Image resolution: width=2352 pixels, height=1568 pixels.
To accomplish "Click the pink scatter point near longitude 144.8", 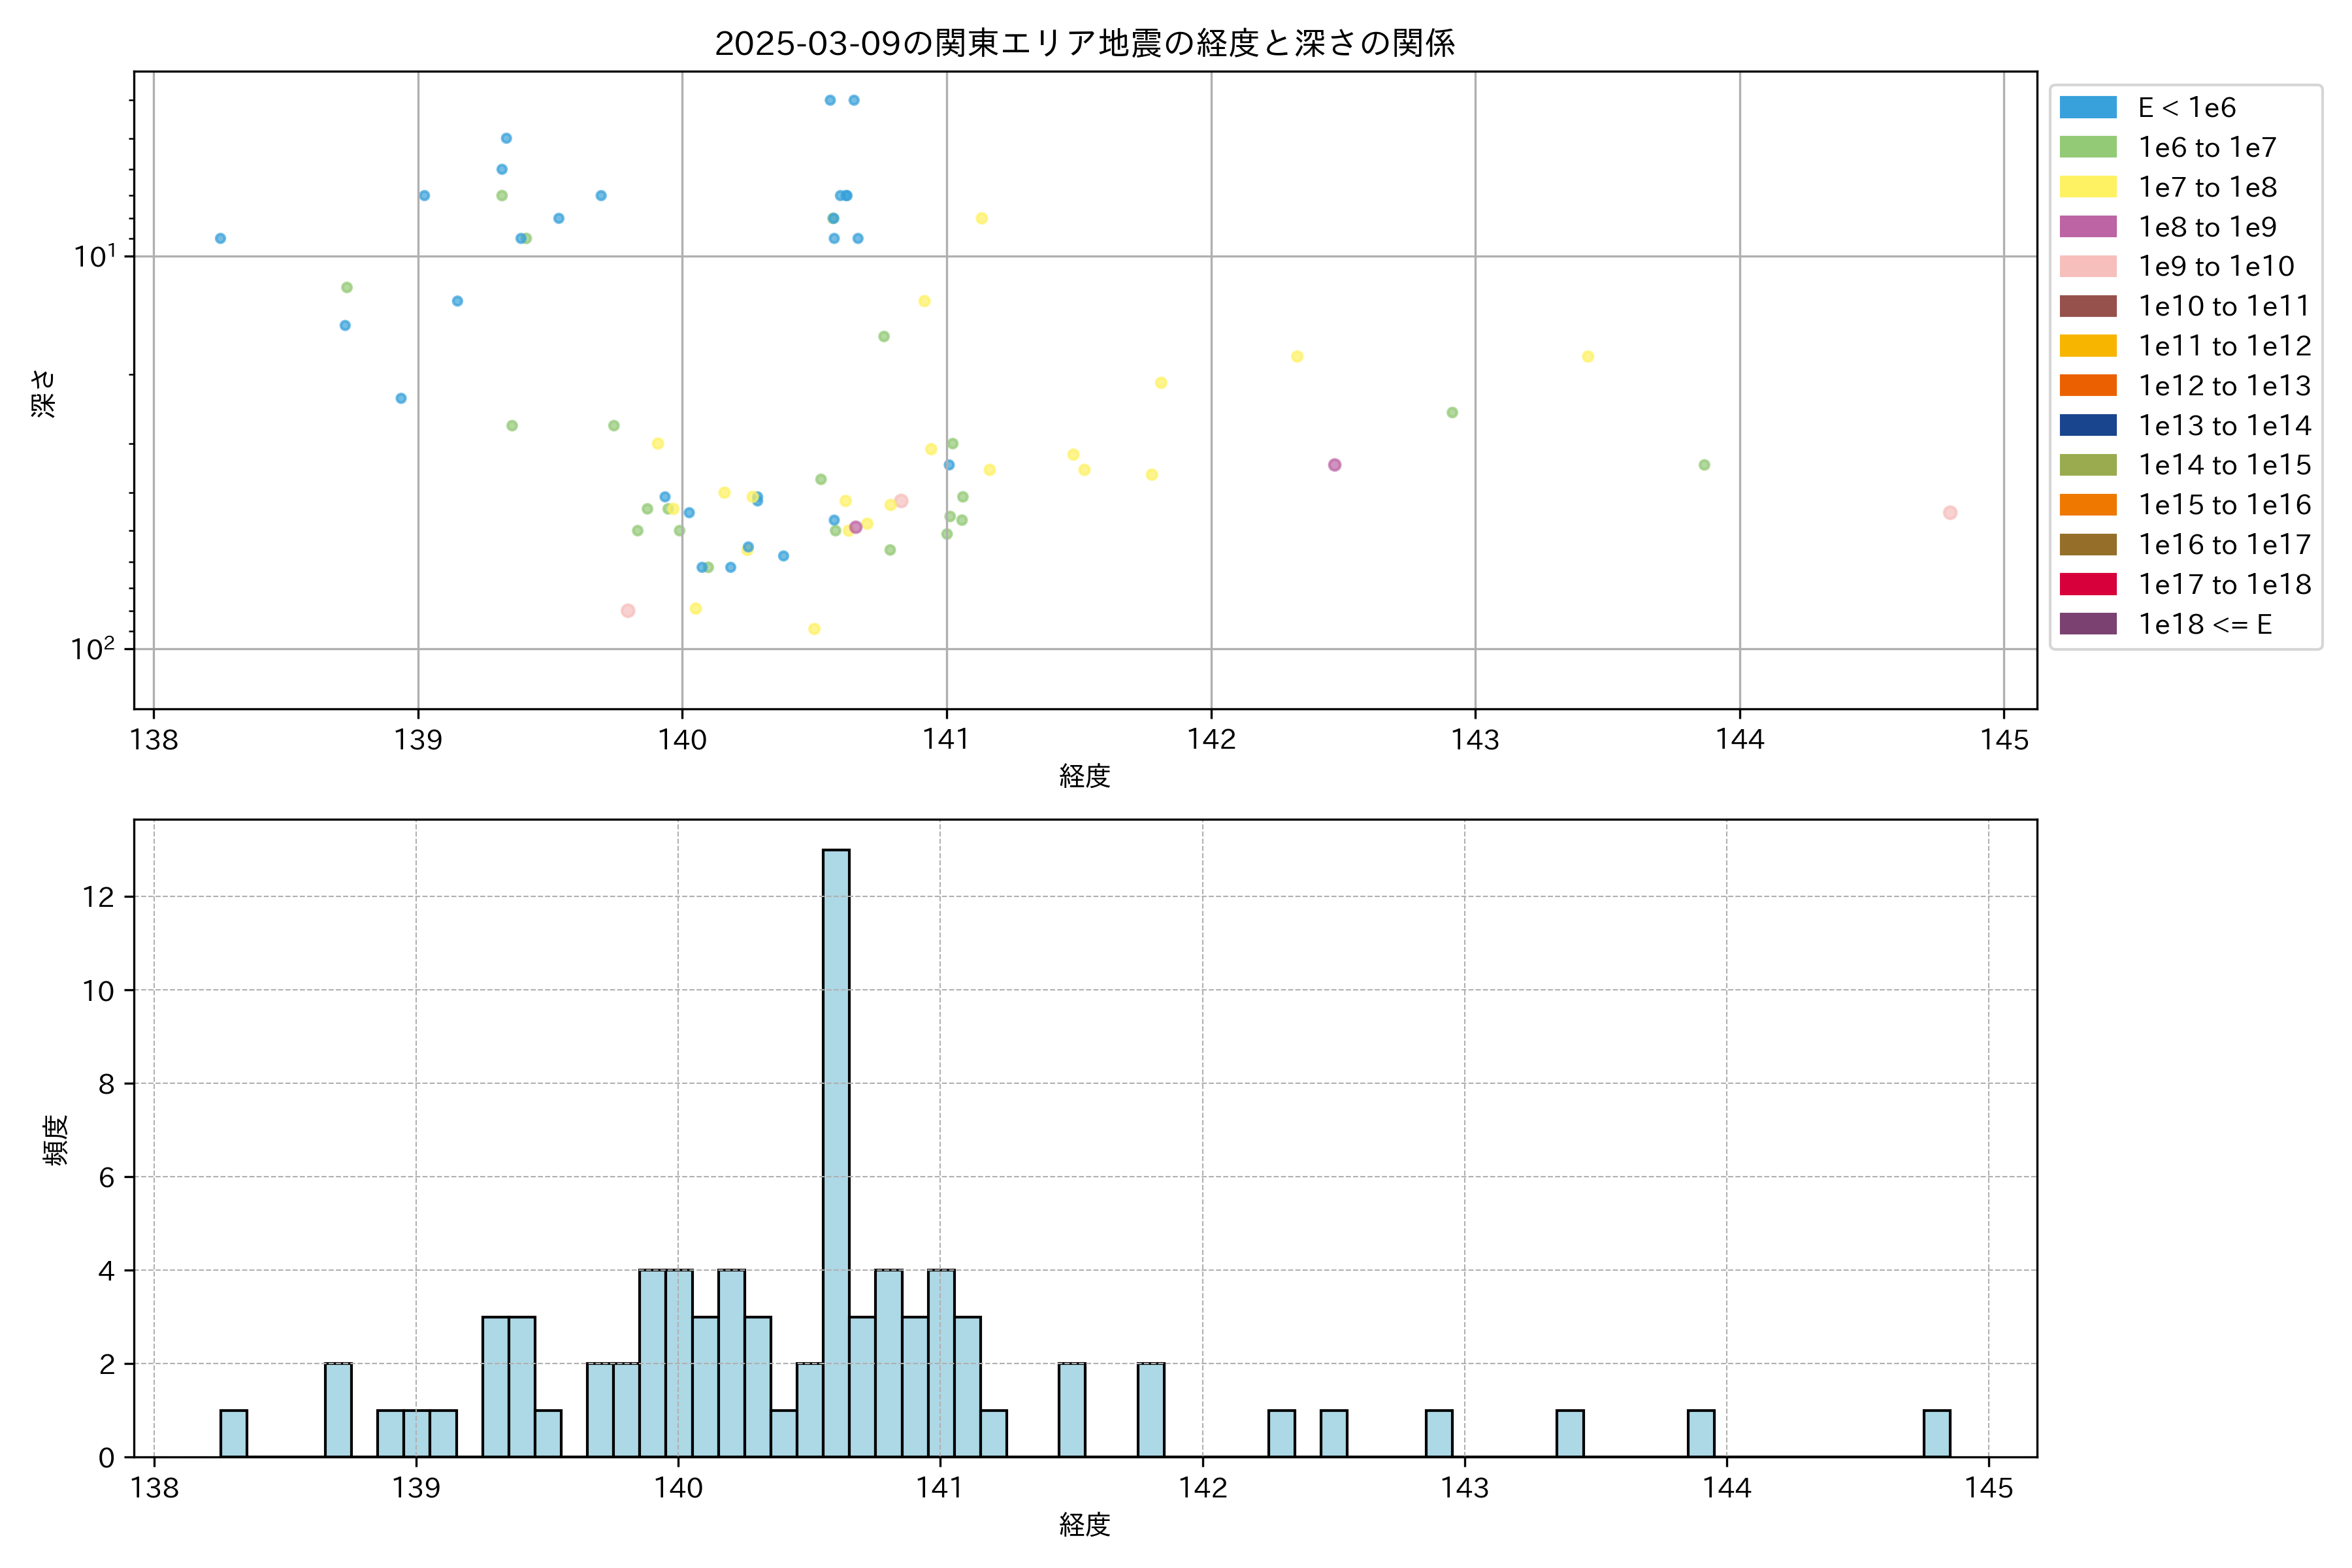I will (1950, 513).
